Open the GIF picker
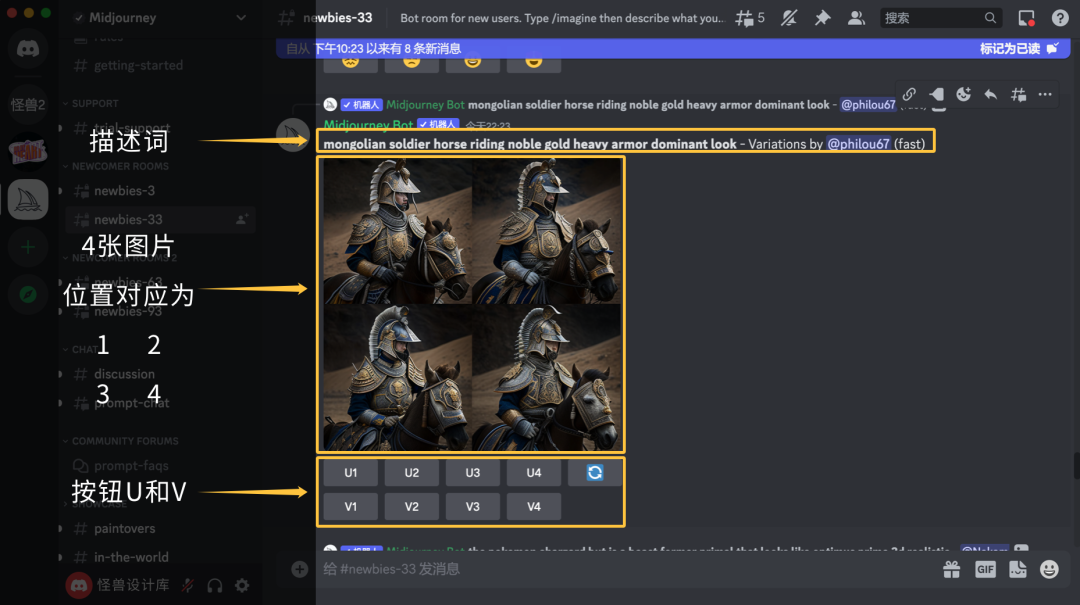The height and width of the screenshot is (605, 1080). pos(986,569)
